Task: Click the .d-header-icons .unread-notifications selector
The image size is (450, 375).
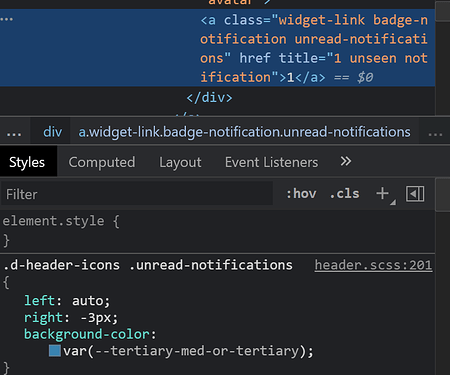Action: pos(148,265)
